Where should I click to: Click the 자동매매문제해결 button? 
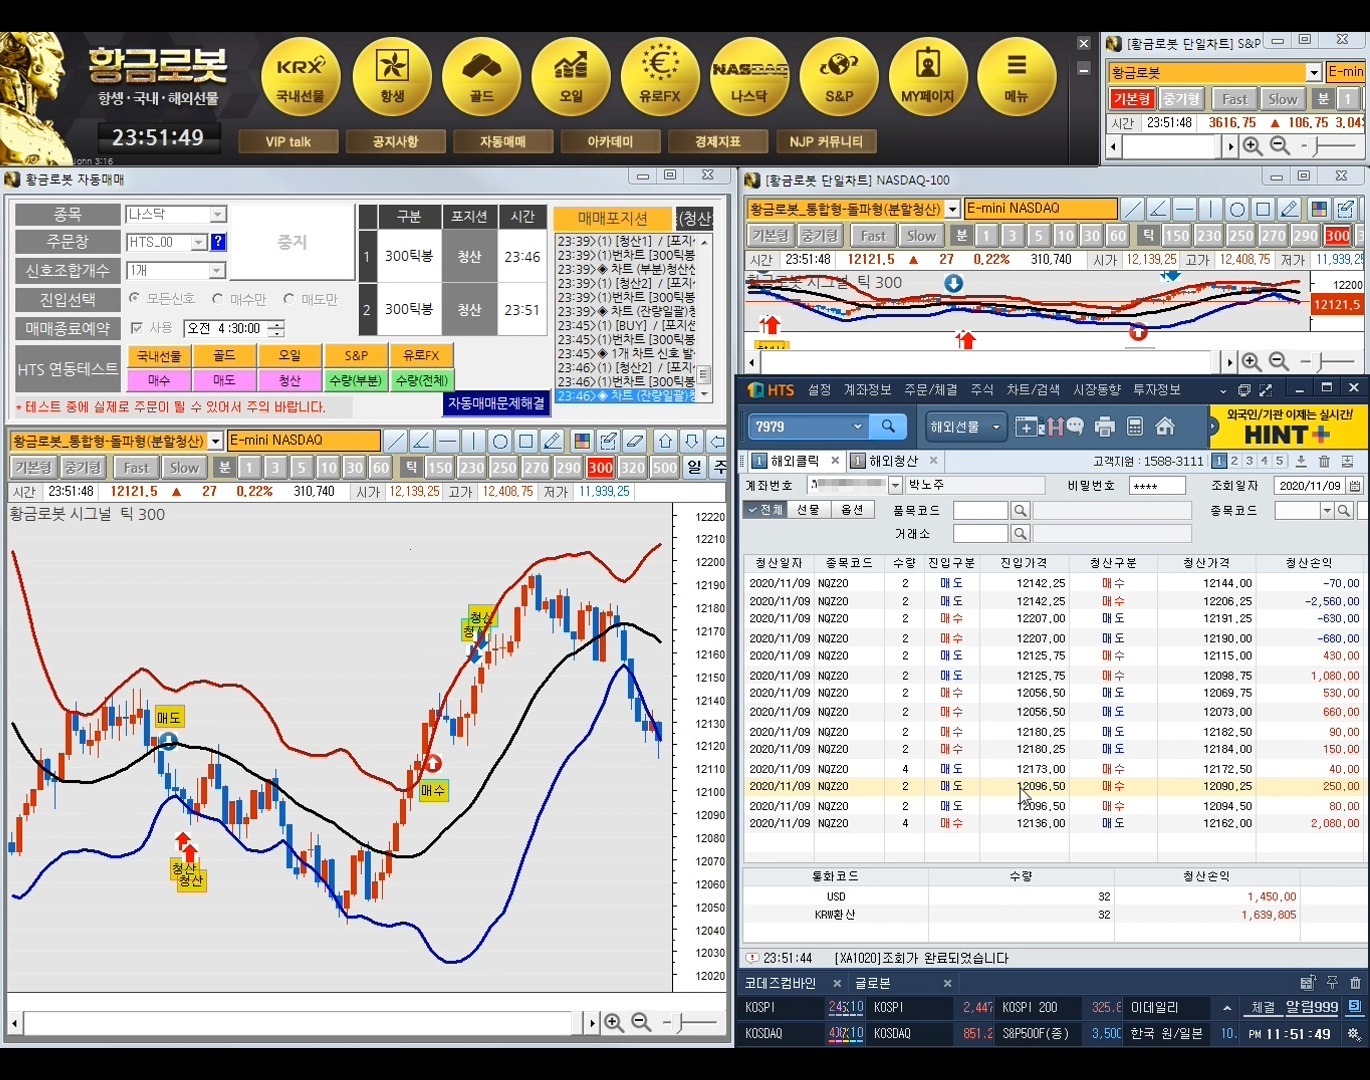(x=496, y=403)
